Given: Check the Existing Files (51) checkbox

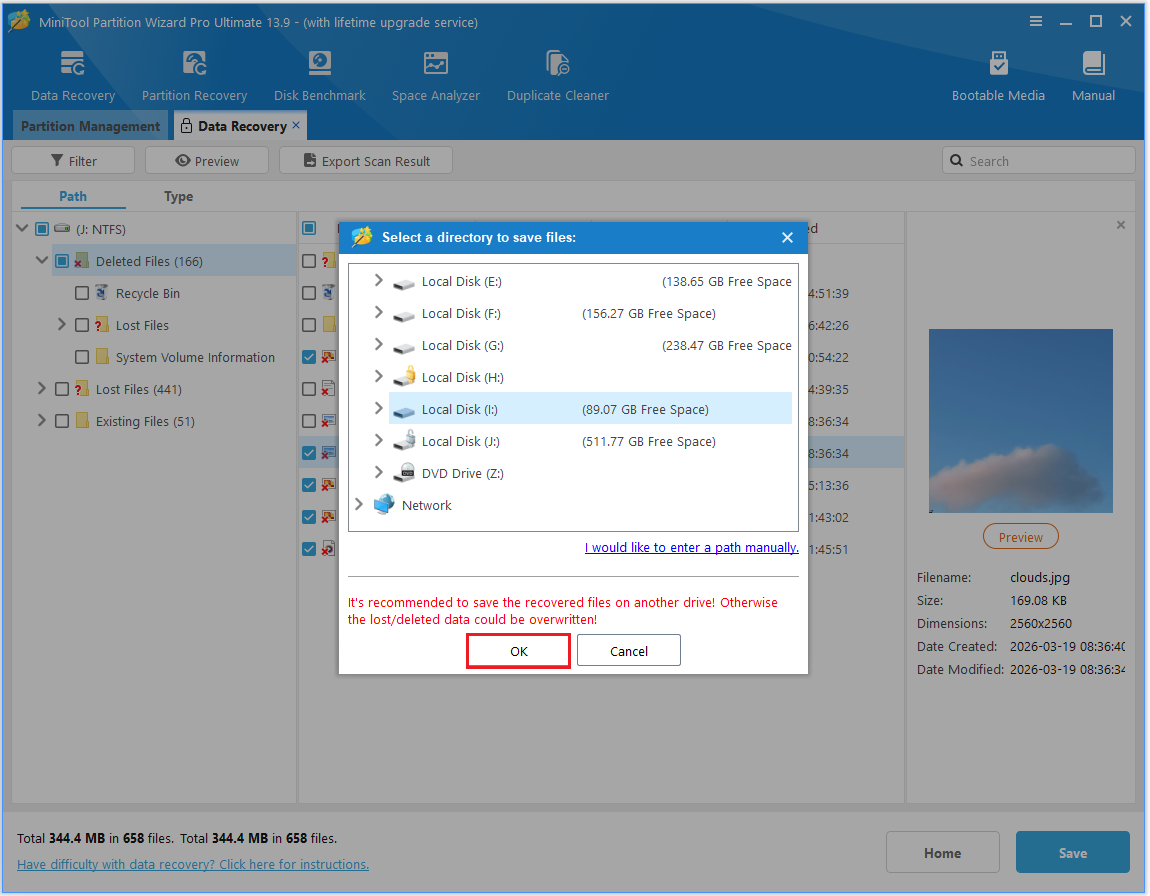Looking at the screenshot, I should (x=62, y=421).
